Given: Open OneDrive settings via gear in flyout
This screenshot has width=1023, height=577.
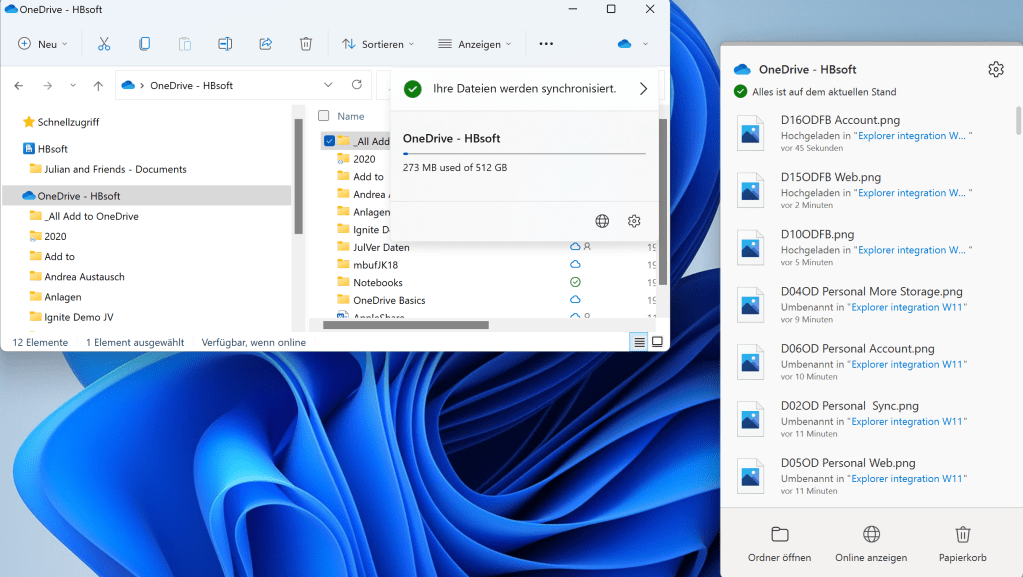Looking at the screenshot, I should 633,221.
